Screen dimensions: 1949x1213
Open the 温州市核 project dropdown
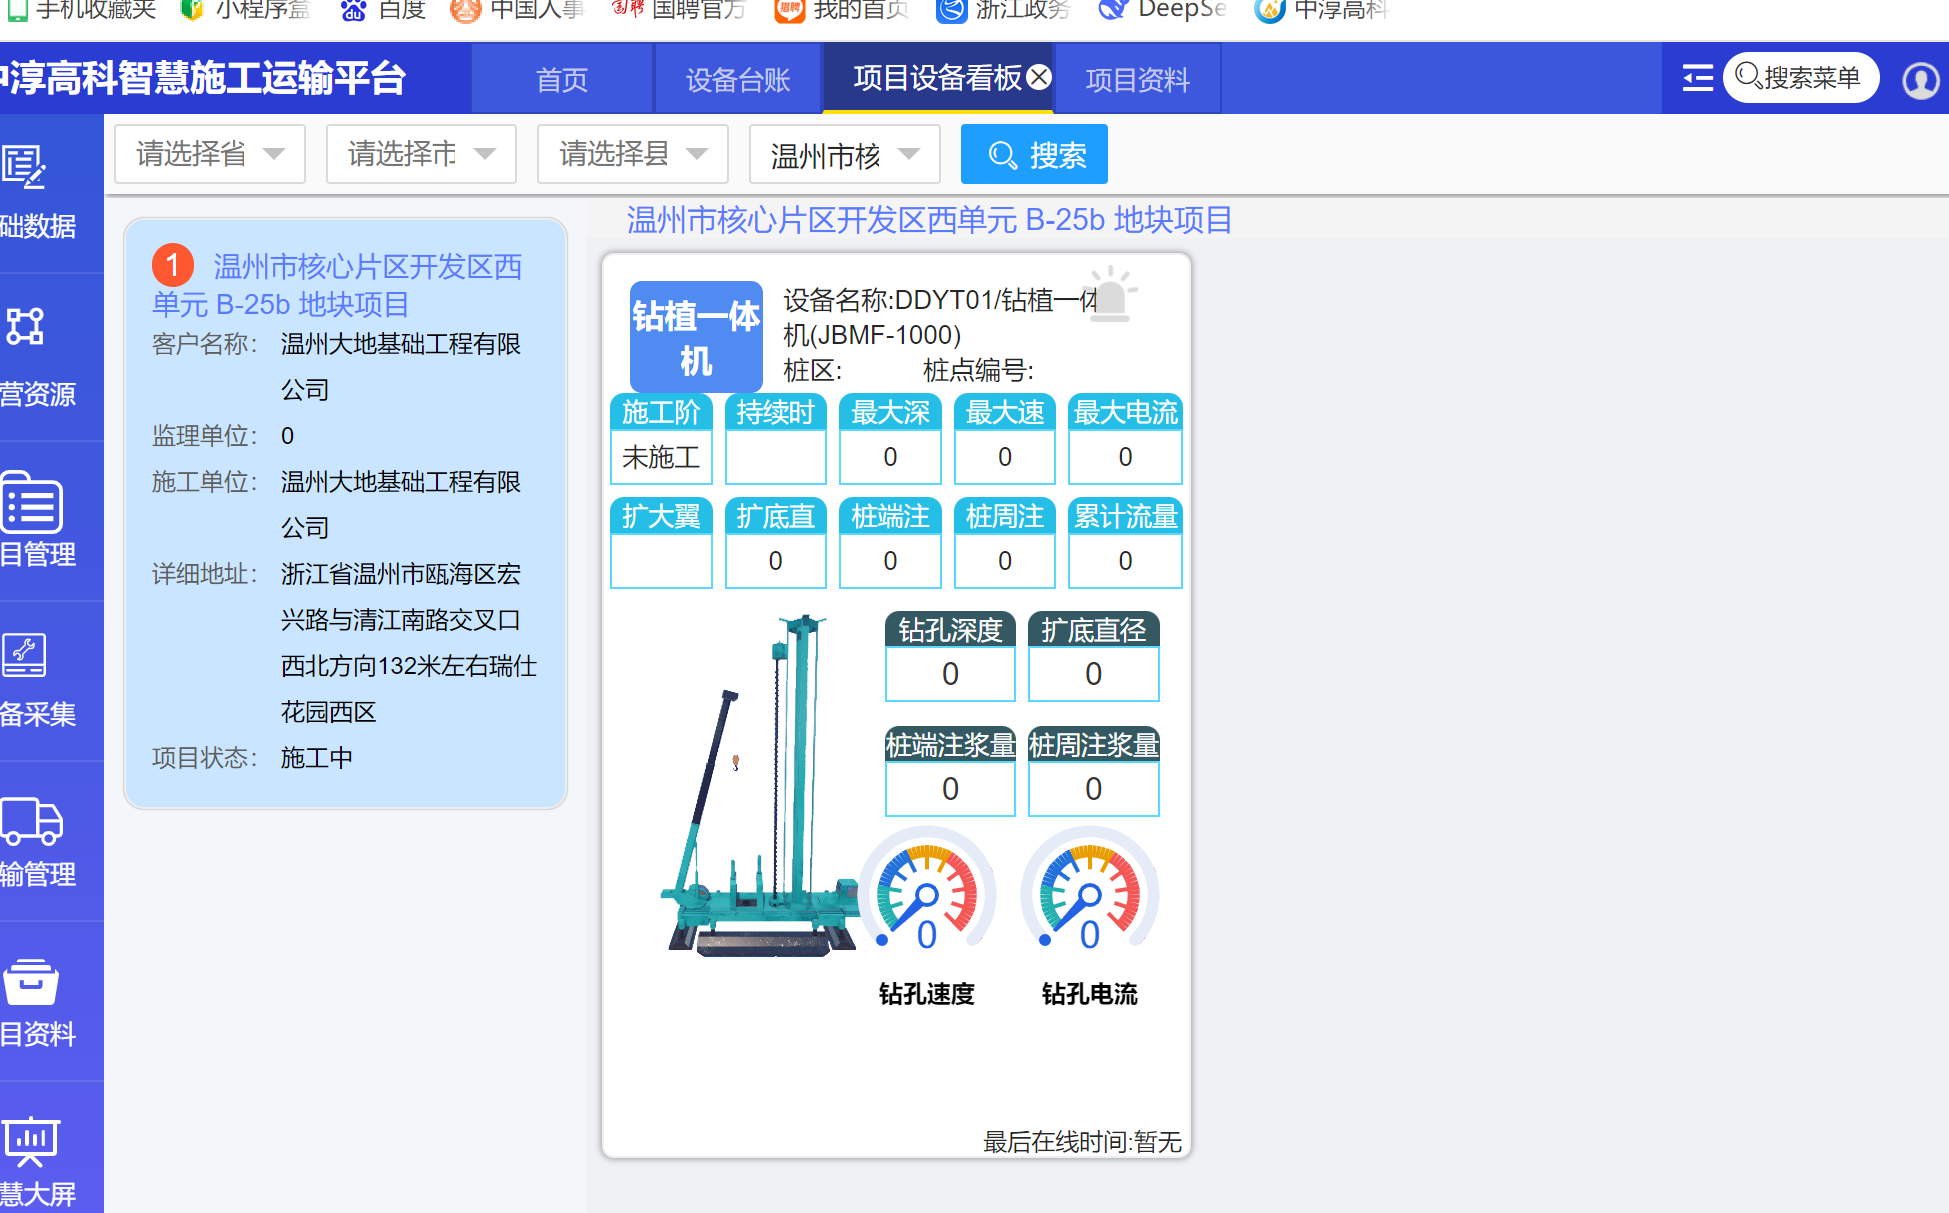coord(844,155)
